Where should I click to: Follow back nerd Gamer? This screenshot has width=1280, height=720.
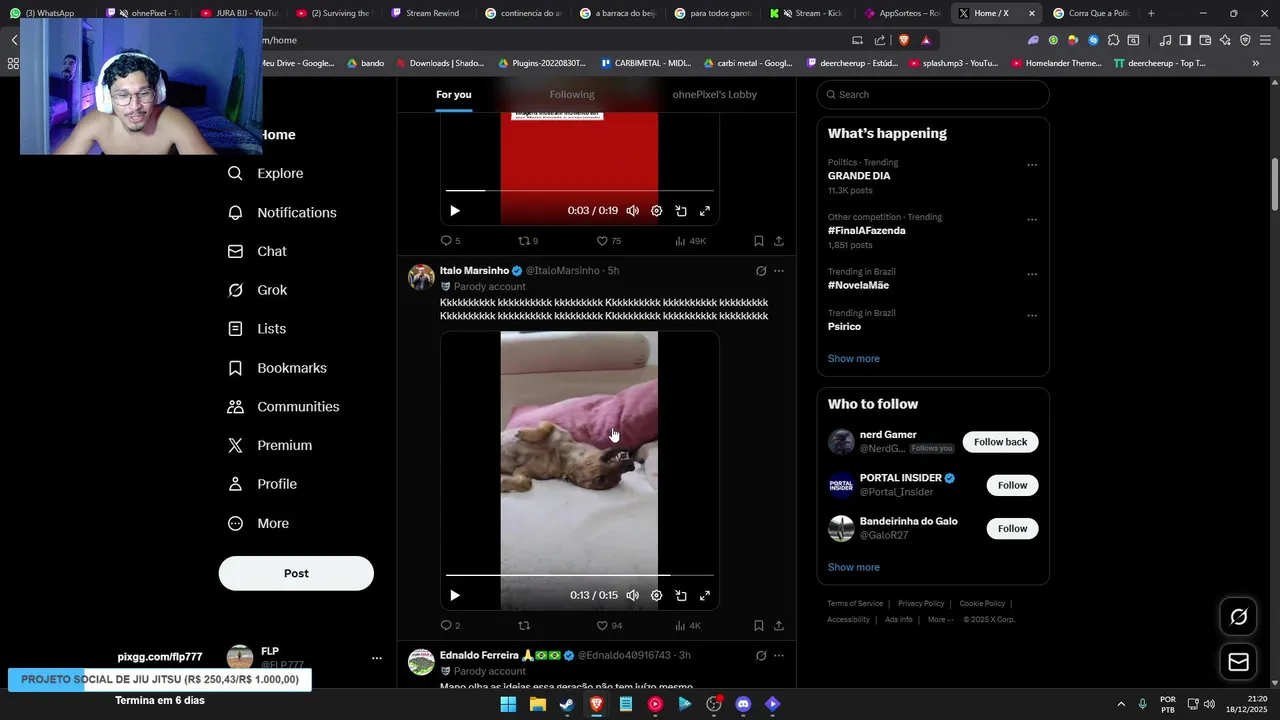coord(1000,442)
